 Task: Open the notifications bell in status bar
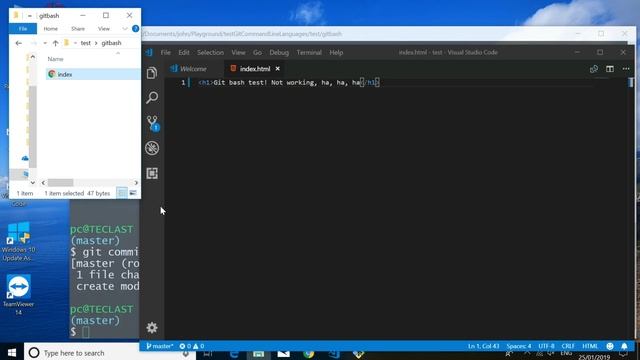[624, 346]
